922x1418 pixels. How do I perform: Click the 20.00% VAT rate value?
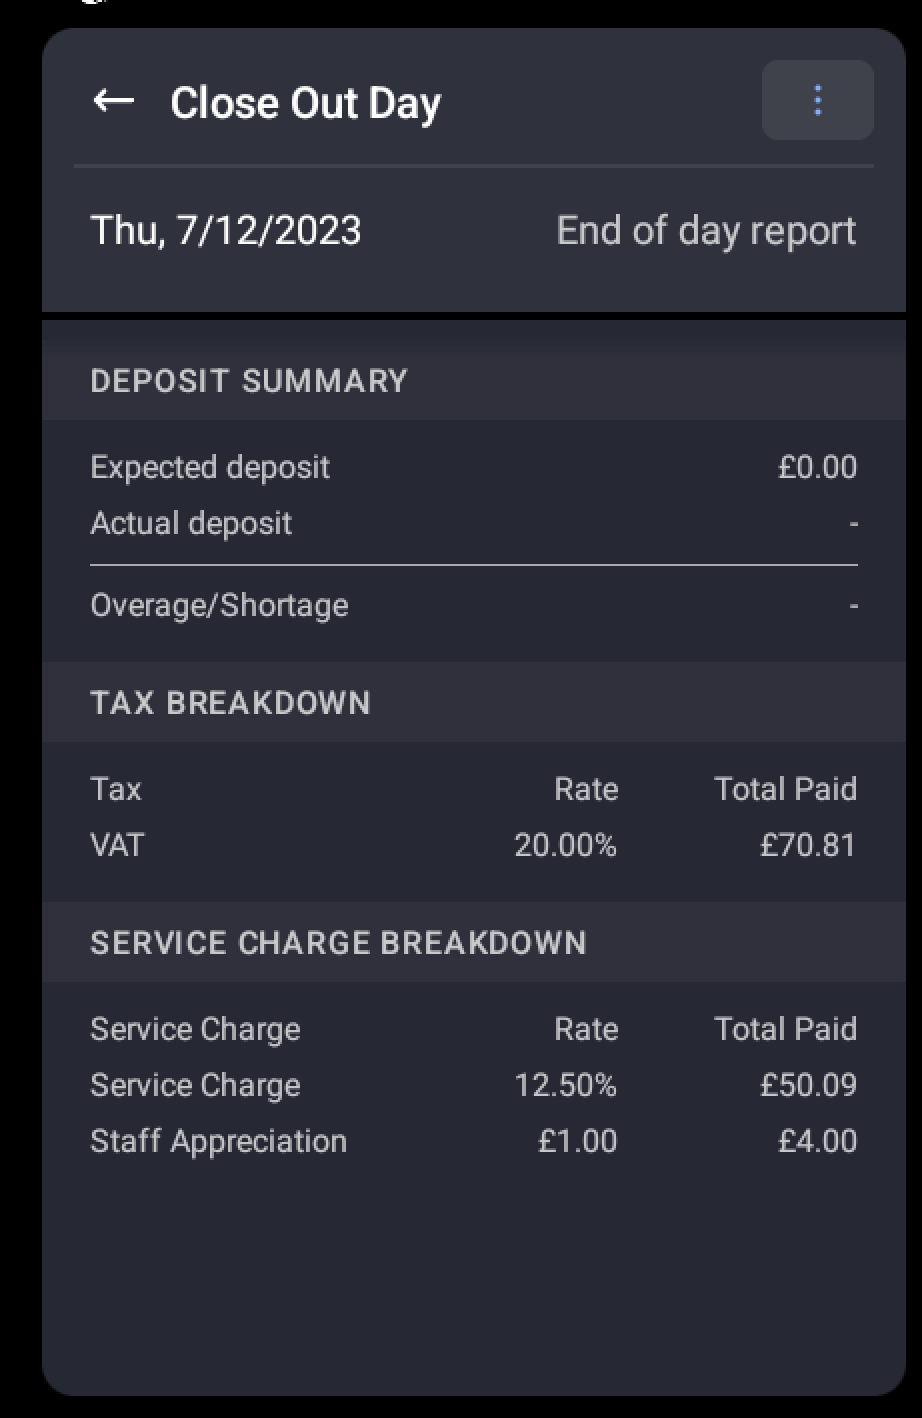565,845
